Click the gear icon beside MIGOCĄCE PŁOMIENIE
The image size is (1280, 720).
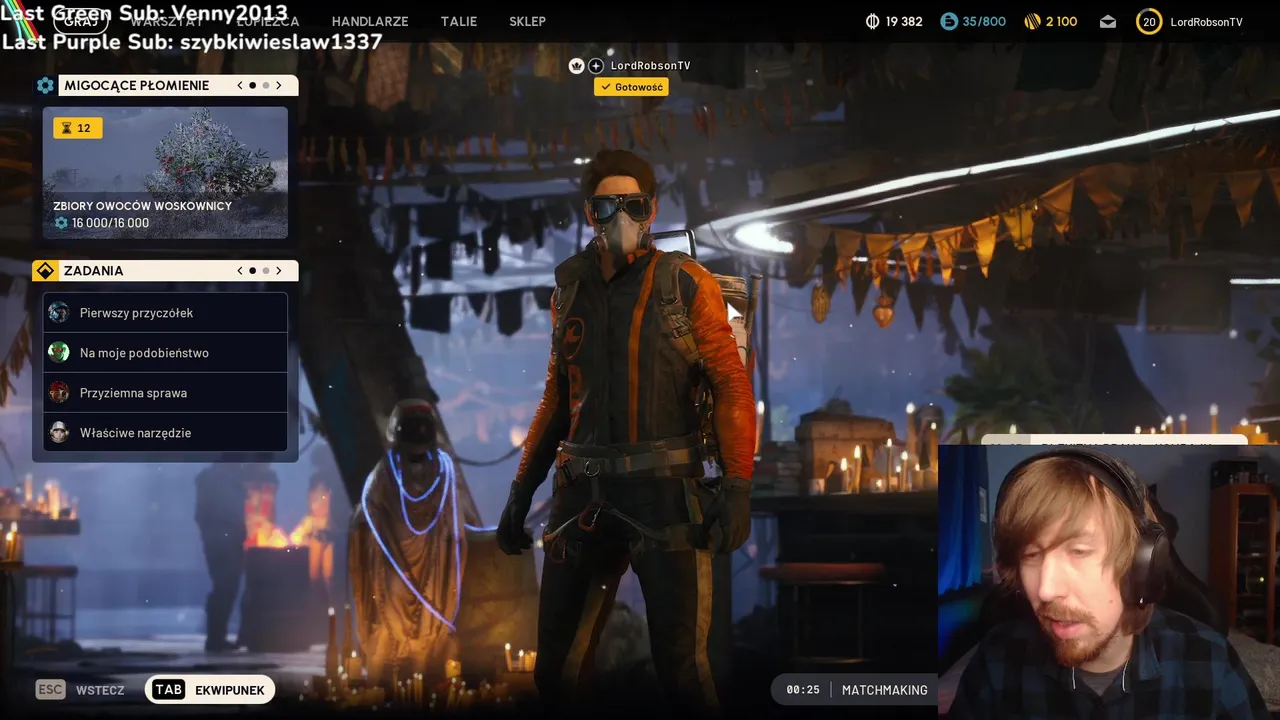pyautogui.click(x=45, y=86)
